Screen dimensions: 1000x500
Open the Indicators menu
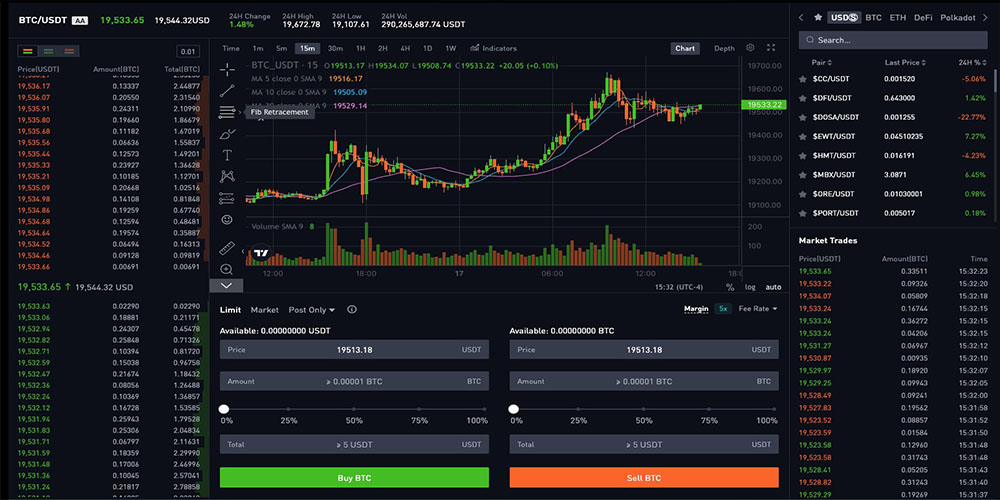[493, 48]
